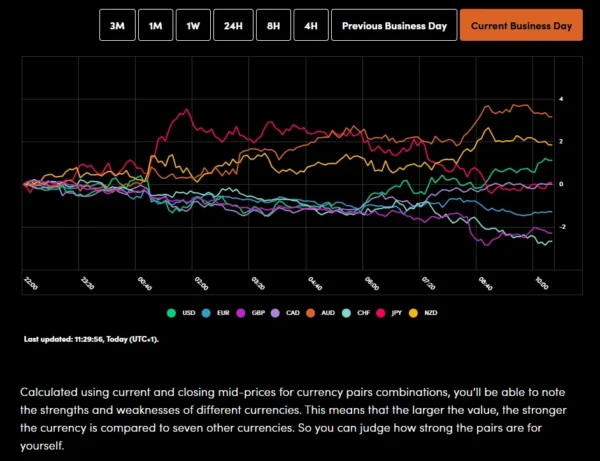Select the 24H time range
The width and height of the screenshot is (600, 461).
pos(232,26)
